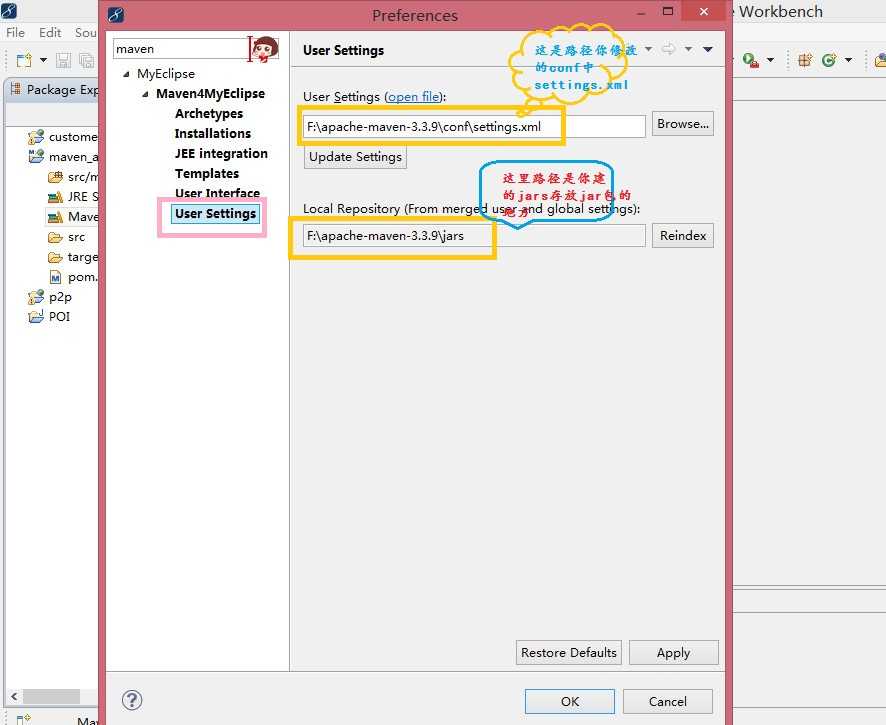Open the File menu
This screenshot has width=886, height=725.
(x=15, y=33)
